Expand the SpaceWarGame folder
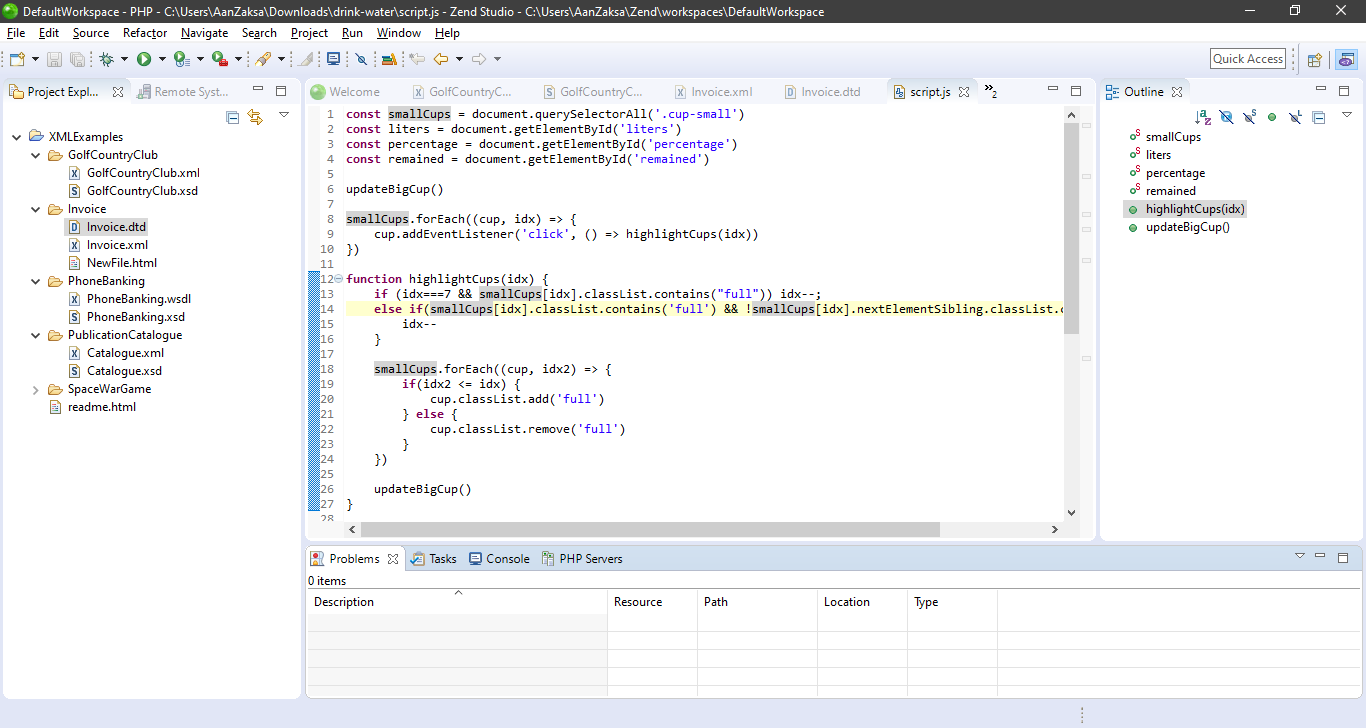This screenshot has height=728, width=1366. [36, 389]
